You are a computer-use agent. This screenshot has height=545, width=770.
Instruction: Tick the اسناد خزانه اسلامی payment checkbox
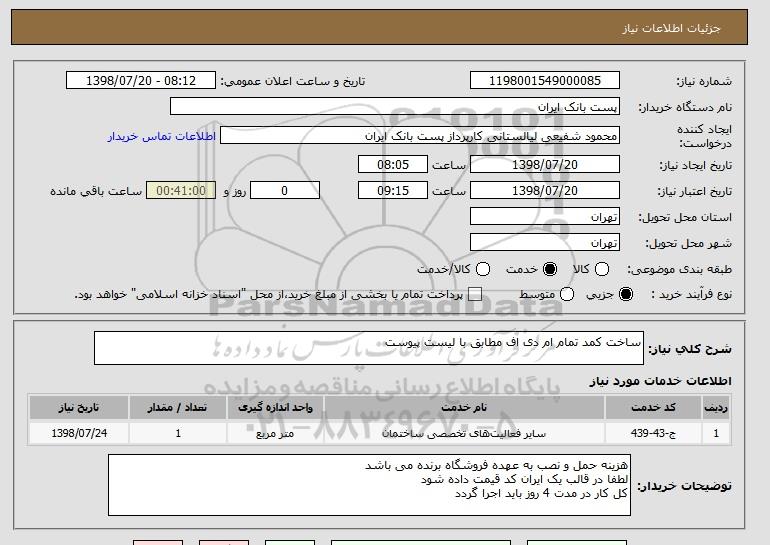click(x=474, y=294)
